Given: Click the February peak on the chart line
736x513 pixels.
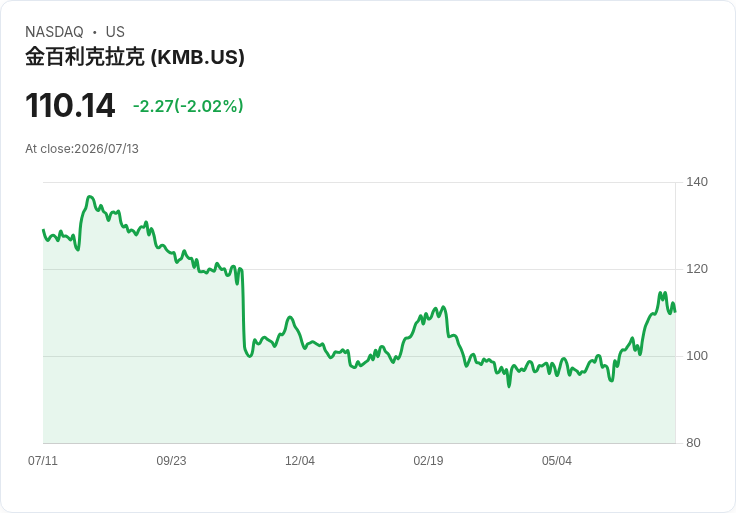Looking at the screenshot, I should point(443,307).
